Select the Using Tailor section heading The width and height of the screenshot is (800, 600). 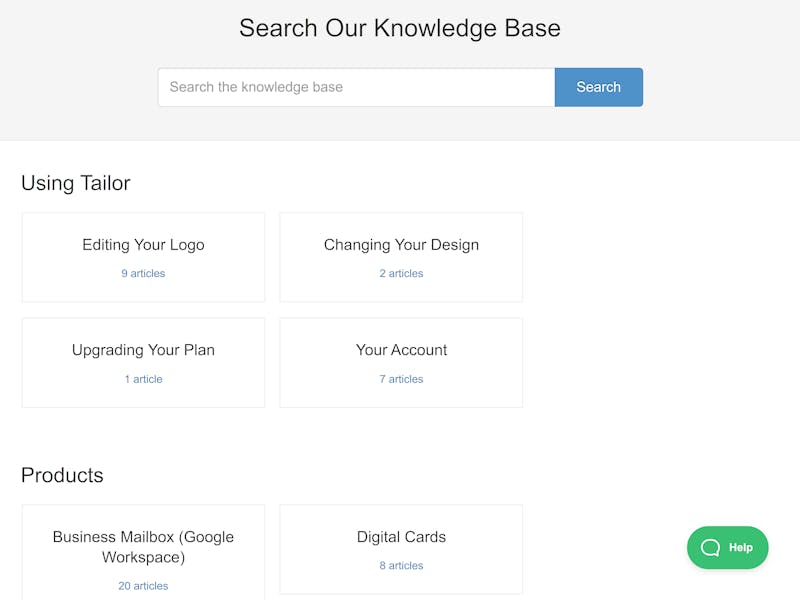point(76,183)
